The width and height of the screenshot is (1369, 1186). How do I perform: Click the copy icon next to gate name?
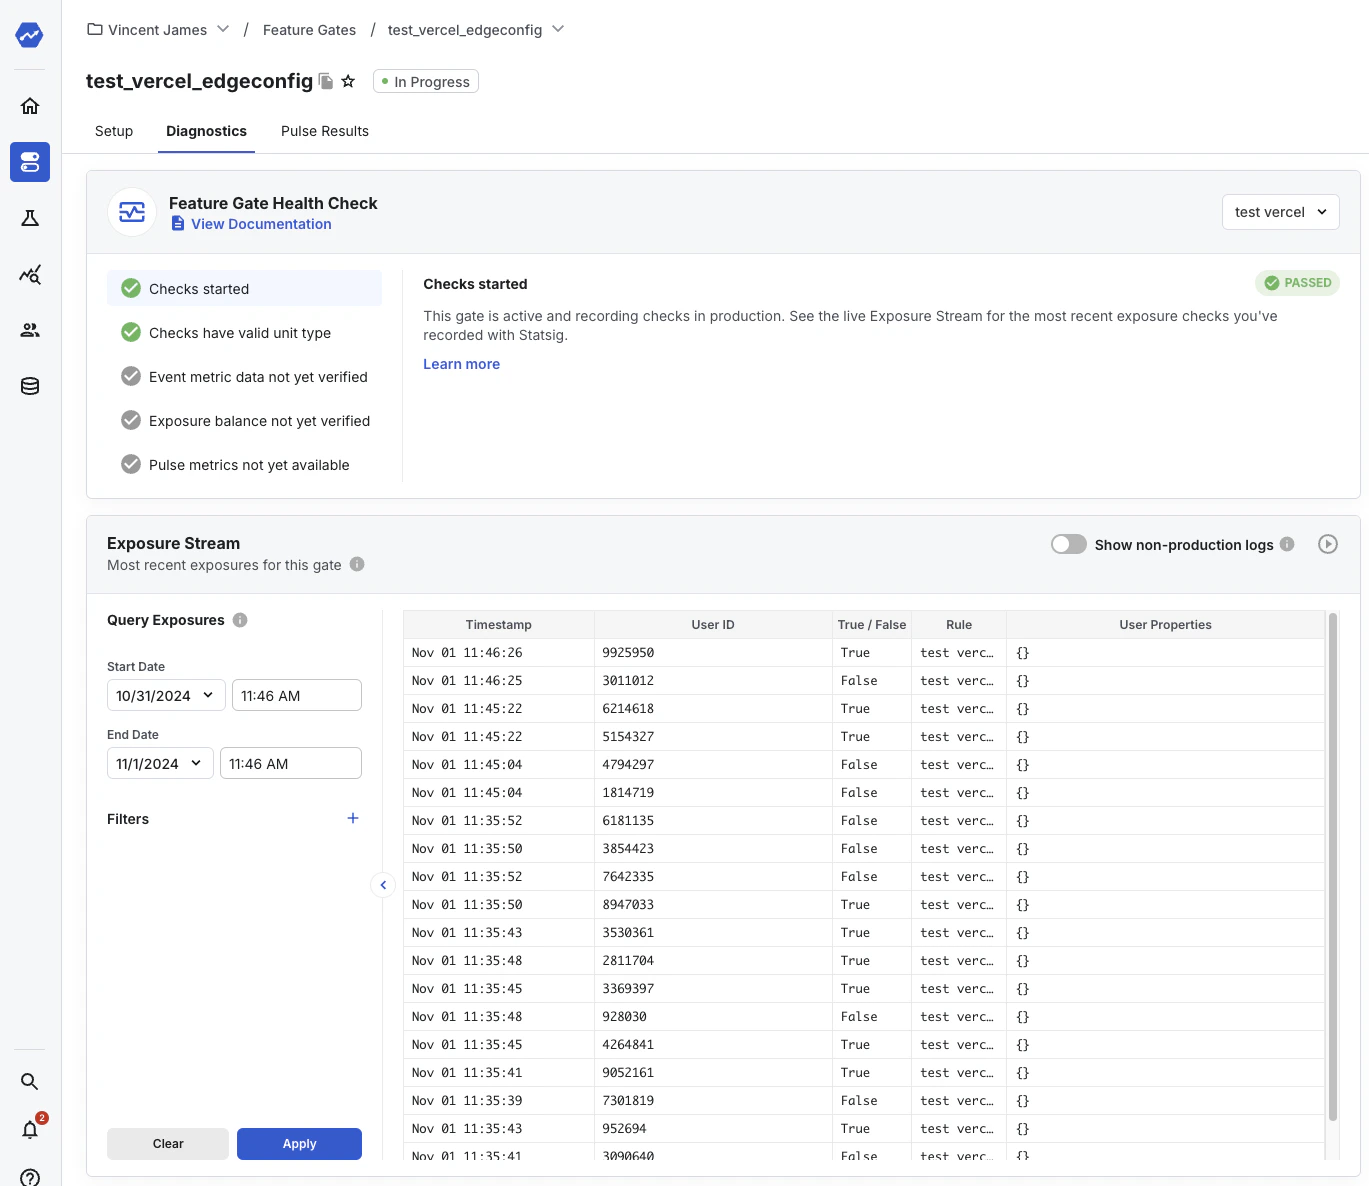point(326,81)
